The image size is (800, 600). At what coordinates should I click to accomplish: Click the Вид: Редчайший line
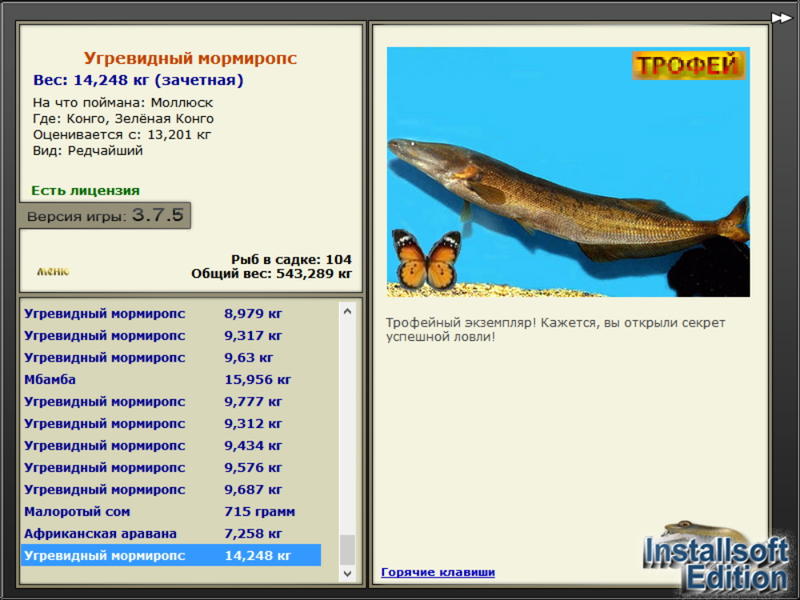click(x=88, y=151)
